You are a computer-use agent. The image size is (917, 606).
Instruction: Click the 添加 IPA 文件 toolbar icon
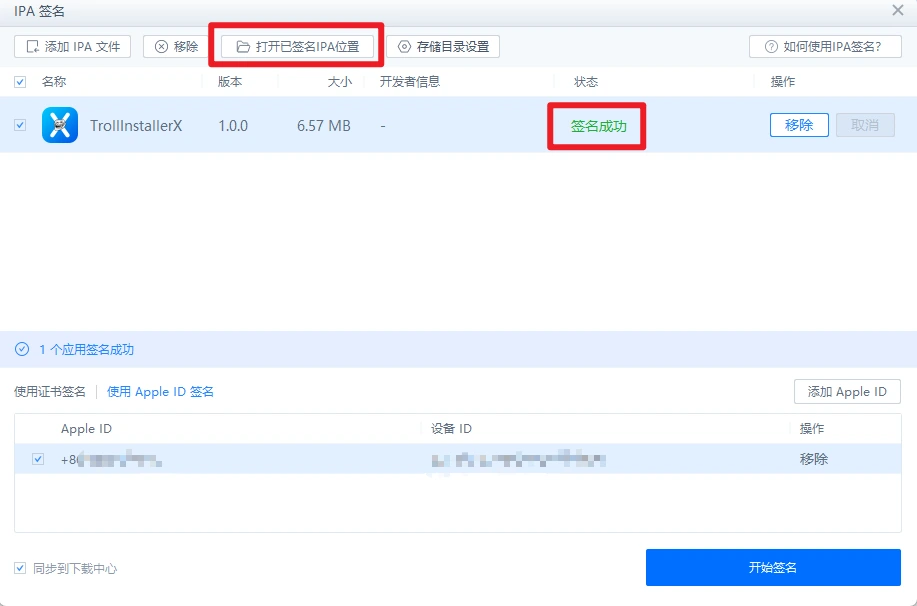pyautogui.click(x=31, y=45)
